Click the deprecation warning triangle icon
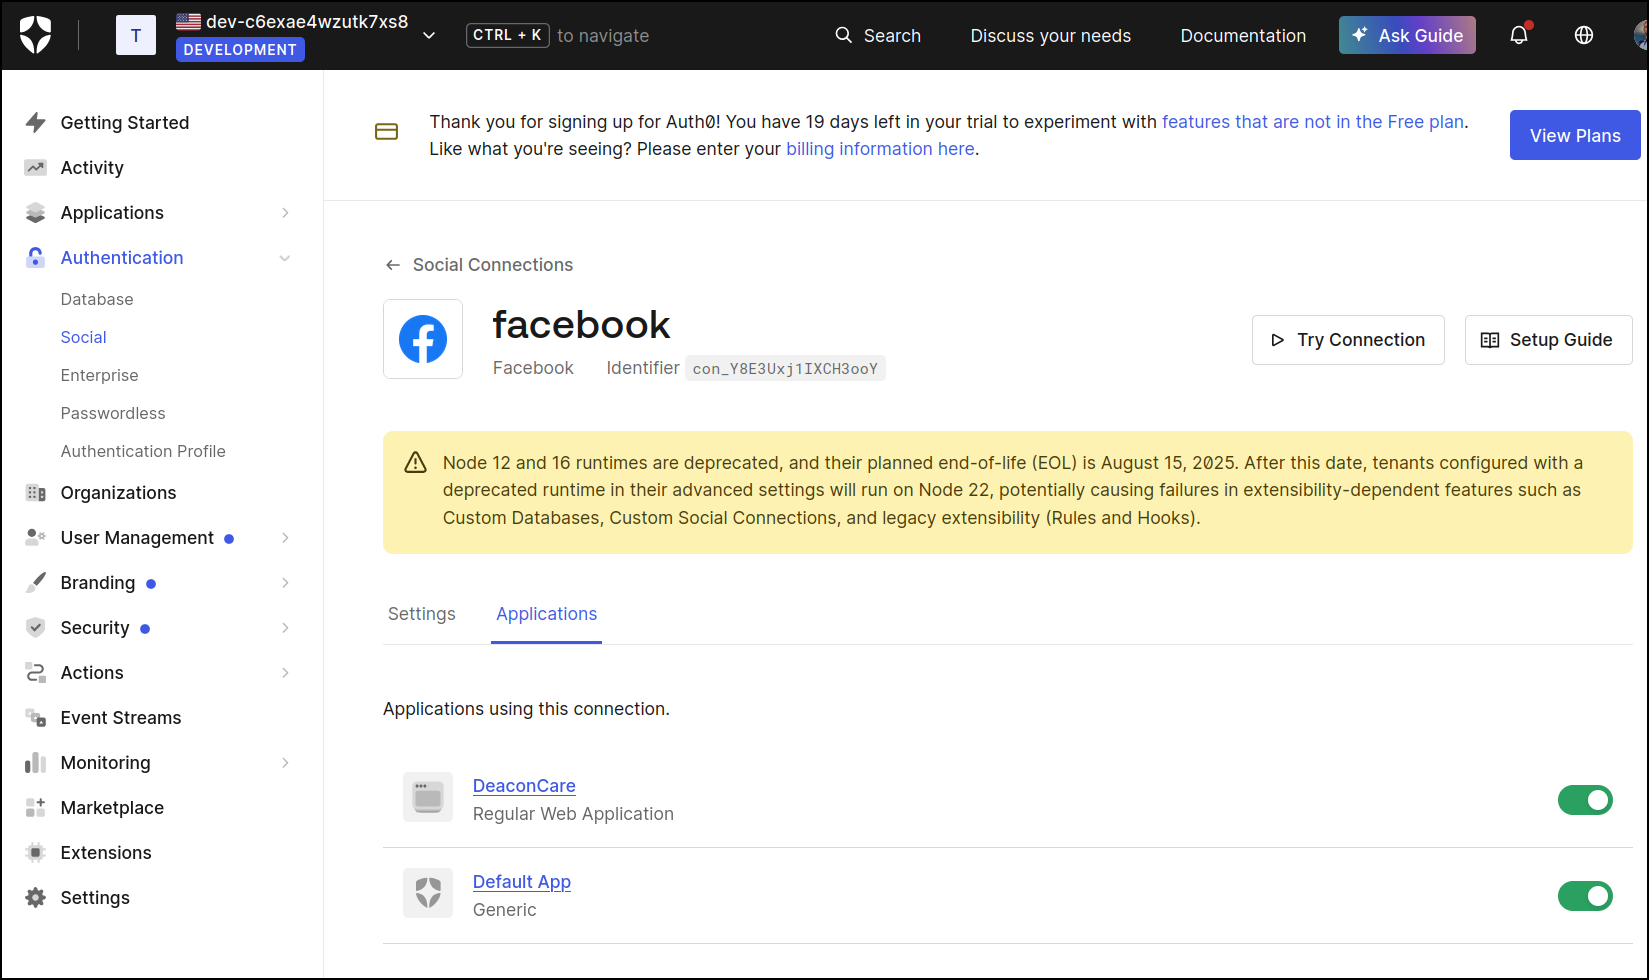 pyautogui.click(x=415, y=463)
